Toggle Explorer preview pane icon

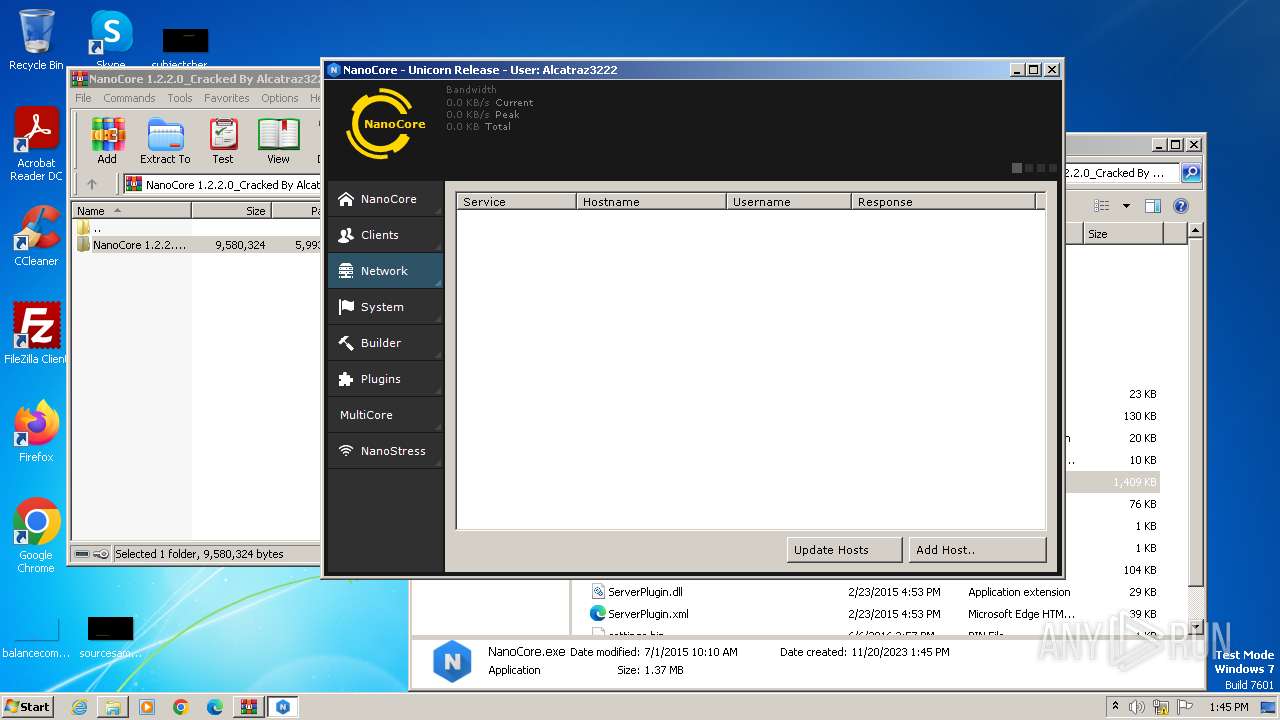pyautogui.click(x=1152, y=206)
